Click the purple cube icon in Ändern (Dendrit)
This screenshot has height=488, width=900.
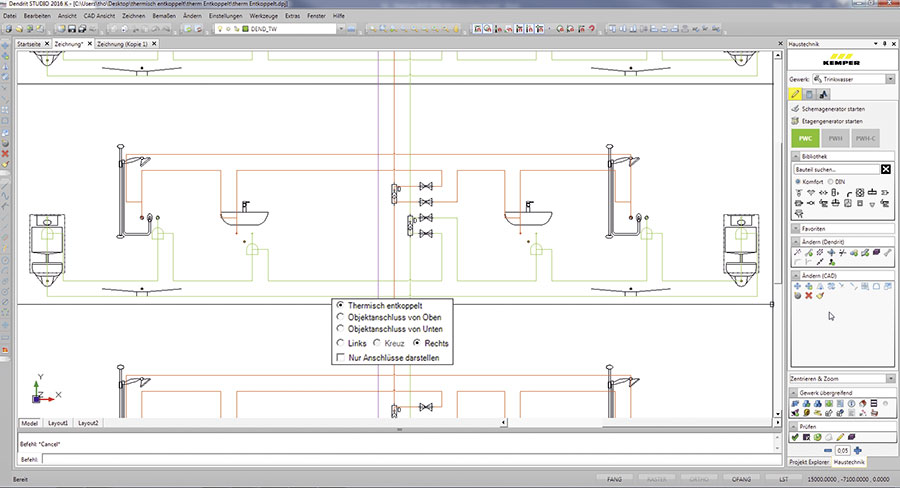coord(876,252)
